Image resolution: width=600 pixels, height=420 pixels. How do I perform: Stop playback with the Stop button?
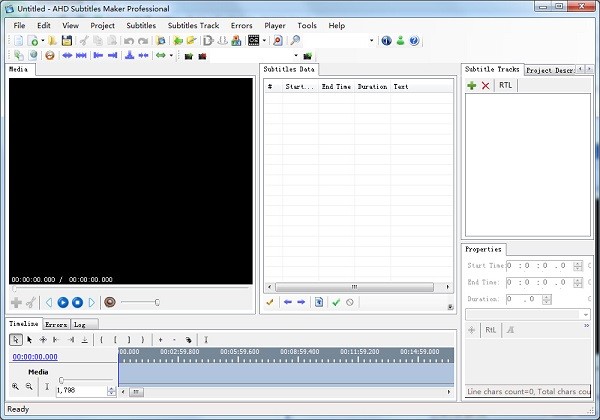[77, 302]
